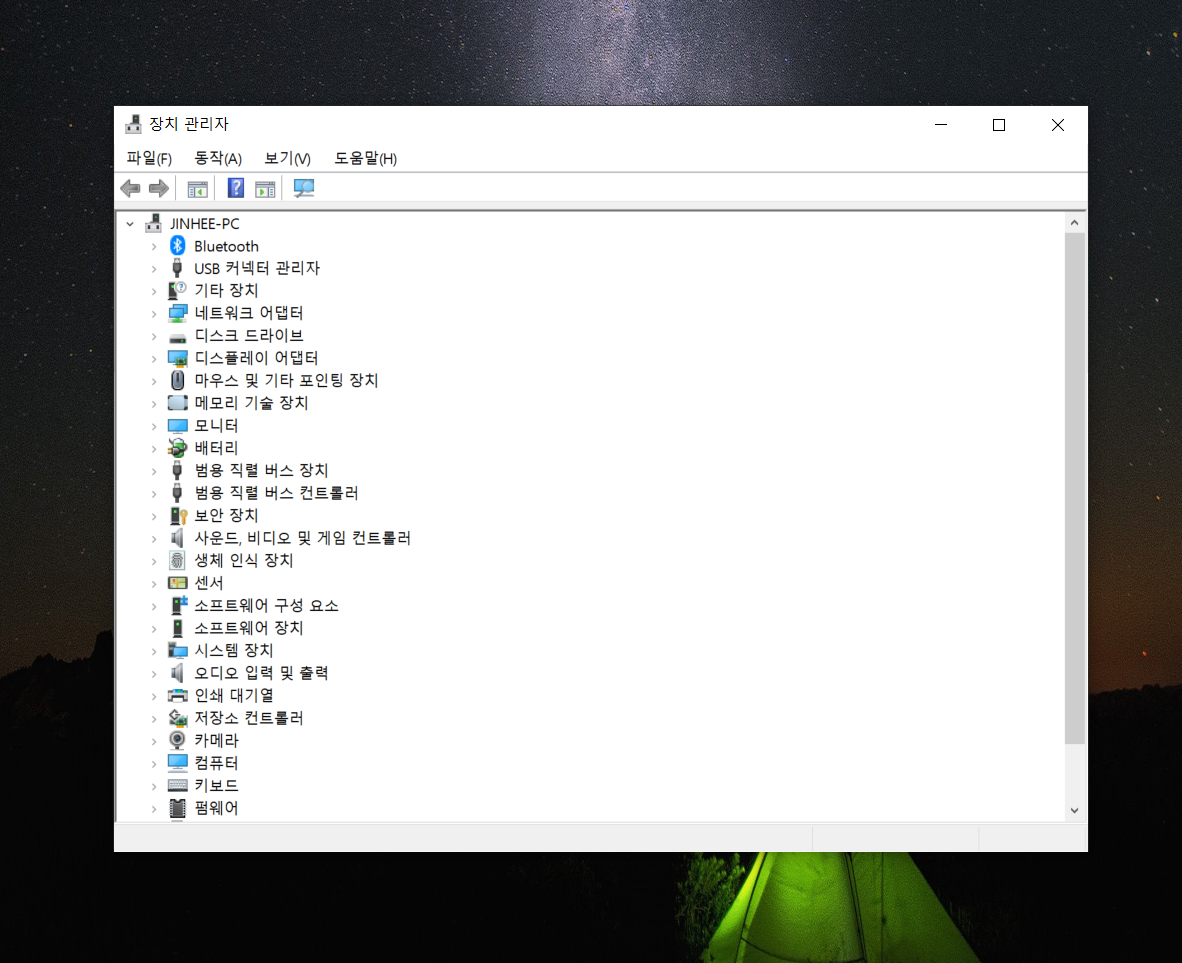Click the printer icon for 인쇄 대기열

point(177,695)
